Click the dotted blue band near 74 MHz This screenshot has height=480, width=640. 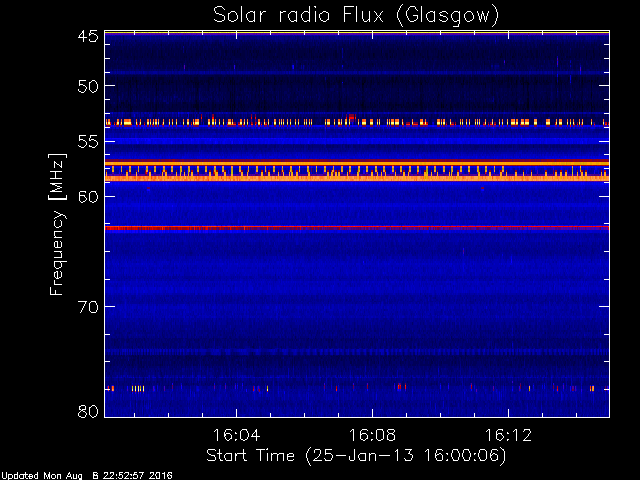coord(357,351)
